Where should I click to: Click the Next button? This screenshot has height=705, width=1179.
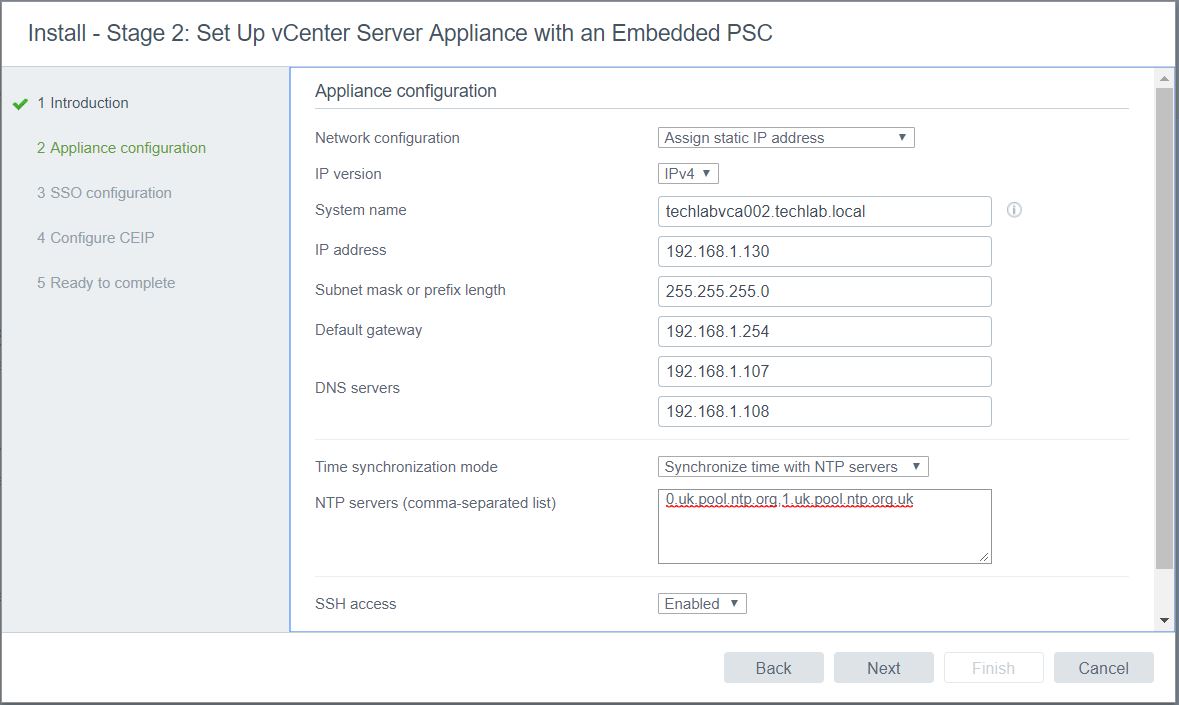883,667
